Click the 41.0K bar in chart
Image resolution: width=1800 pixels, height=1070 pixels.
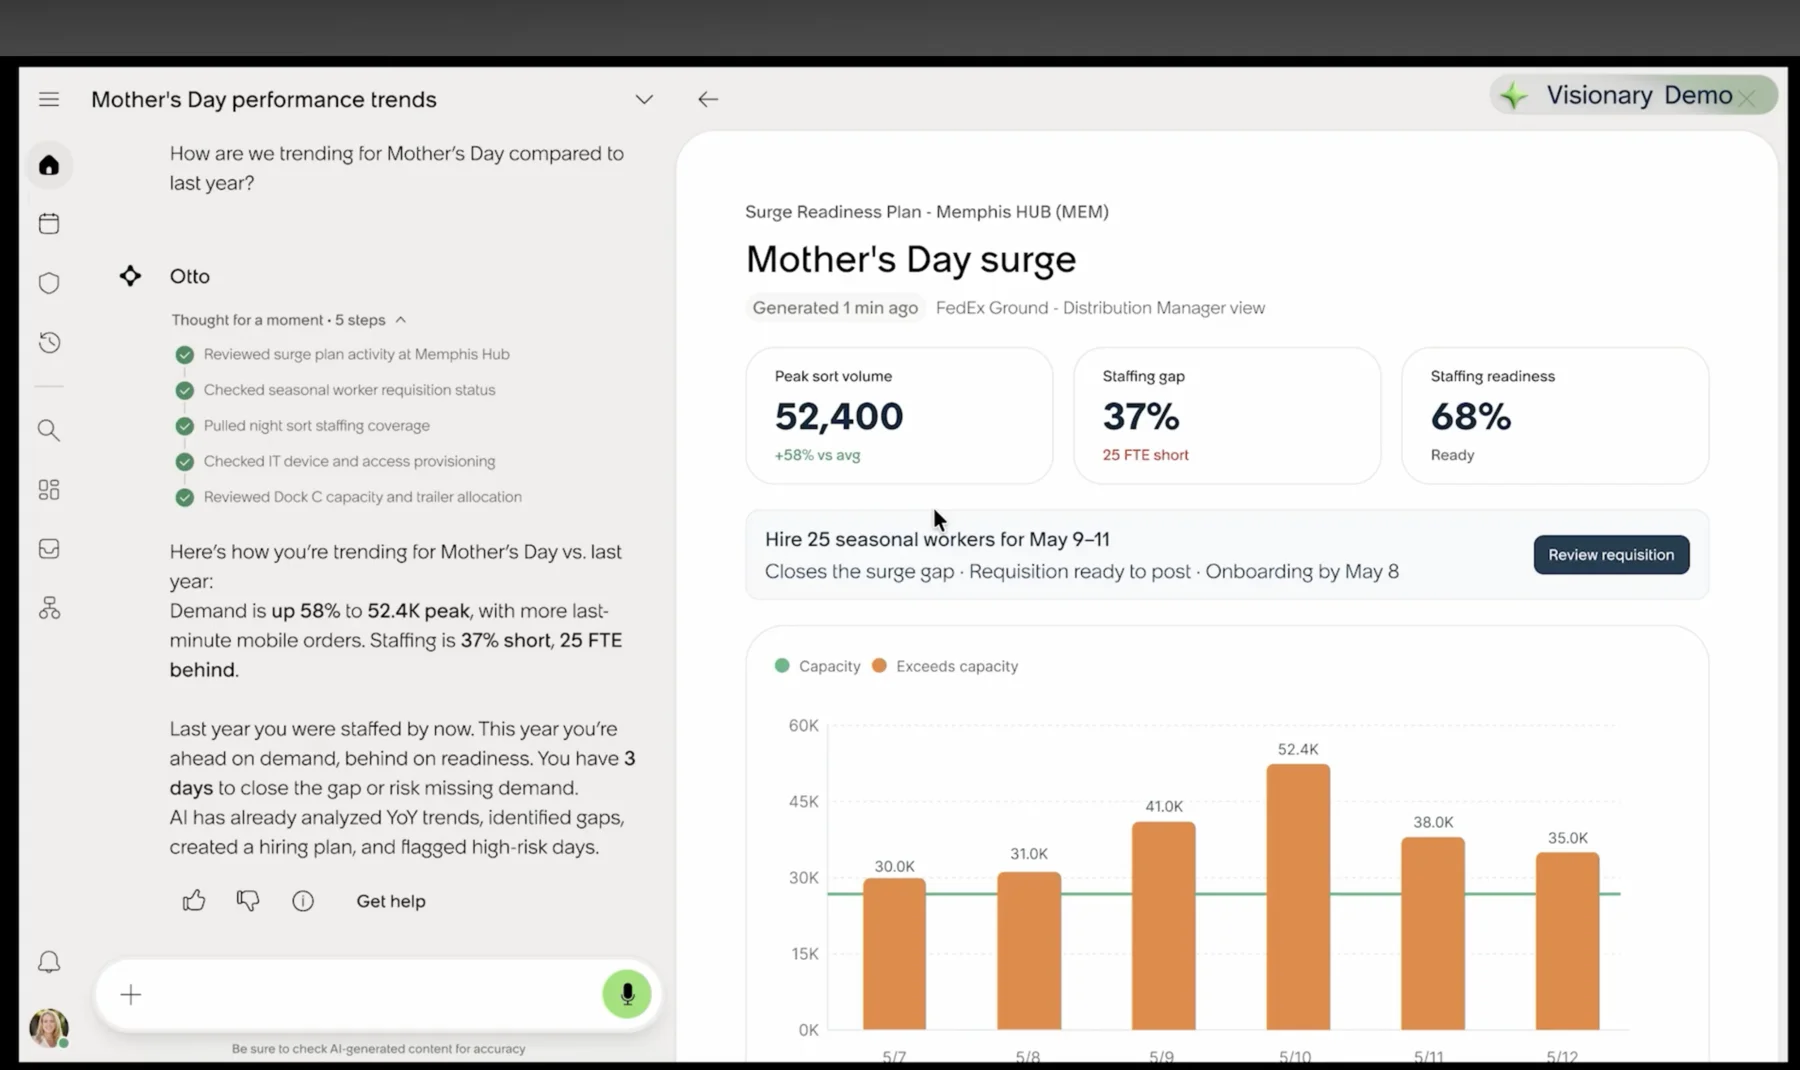pyautogui.click(x=1164, y=926)
